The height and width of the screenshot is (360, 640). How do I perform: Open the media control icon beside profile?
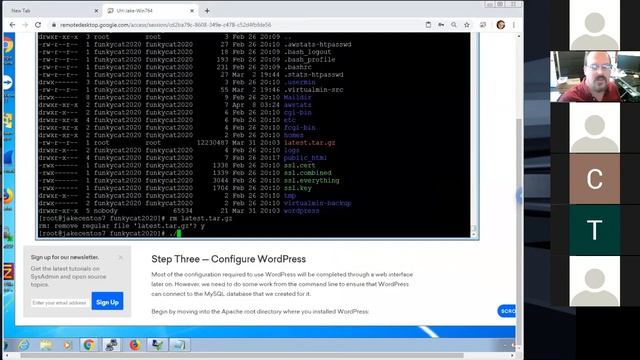point(483,25)
